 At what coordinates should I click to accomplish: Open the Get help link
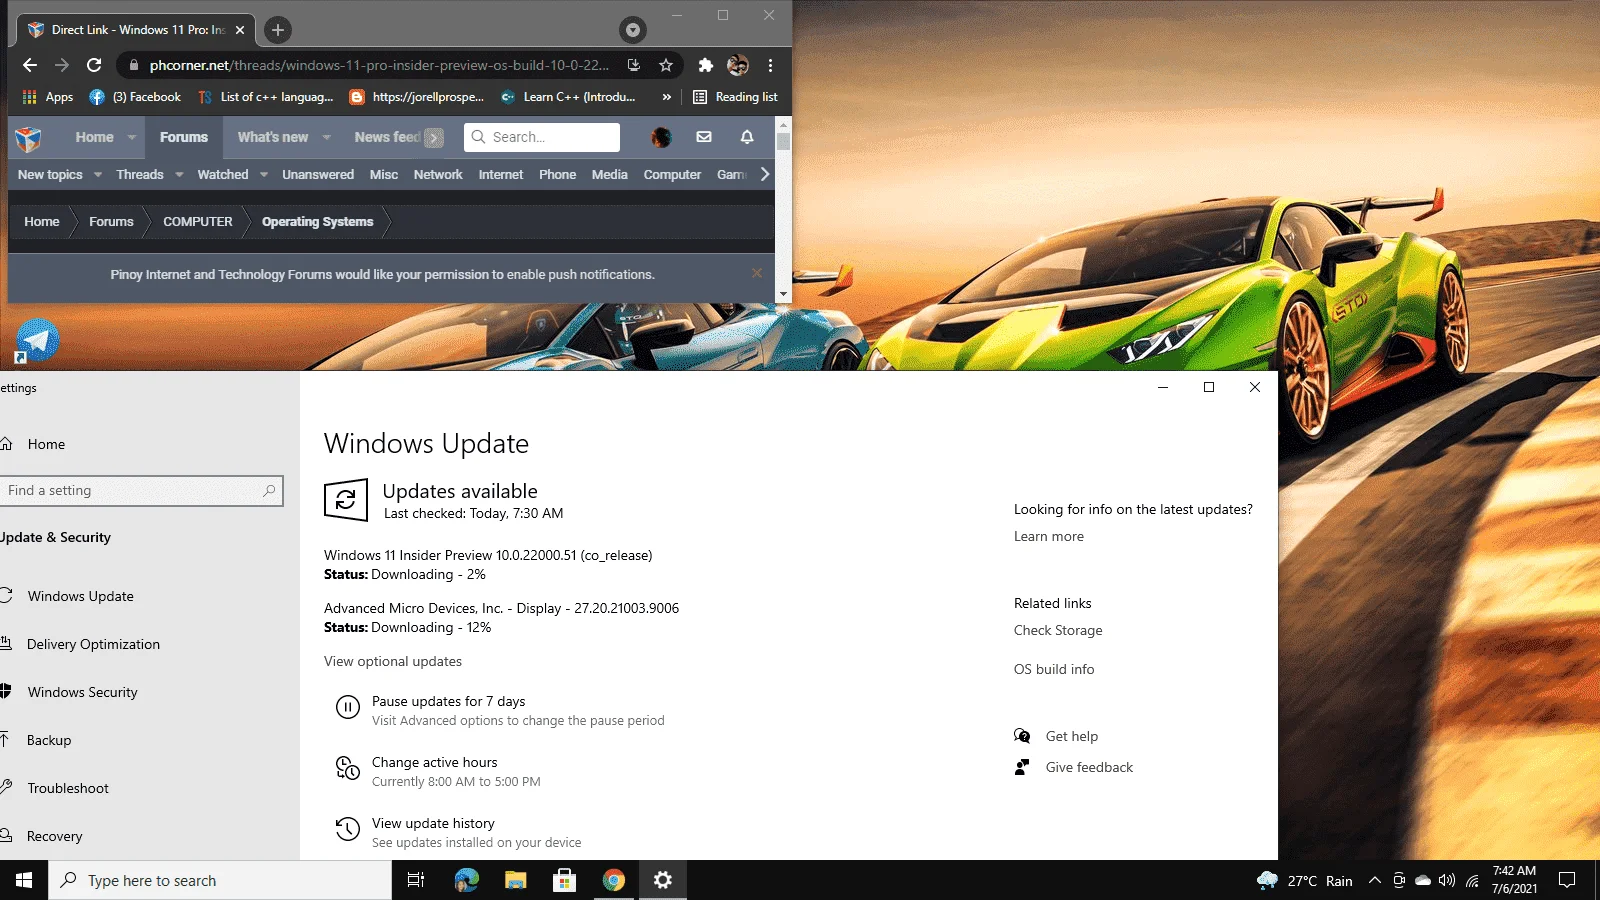(x=1072, y=736)
